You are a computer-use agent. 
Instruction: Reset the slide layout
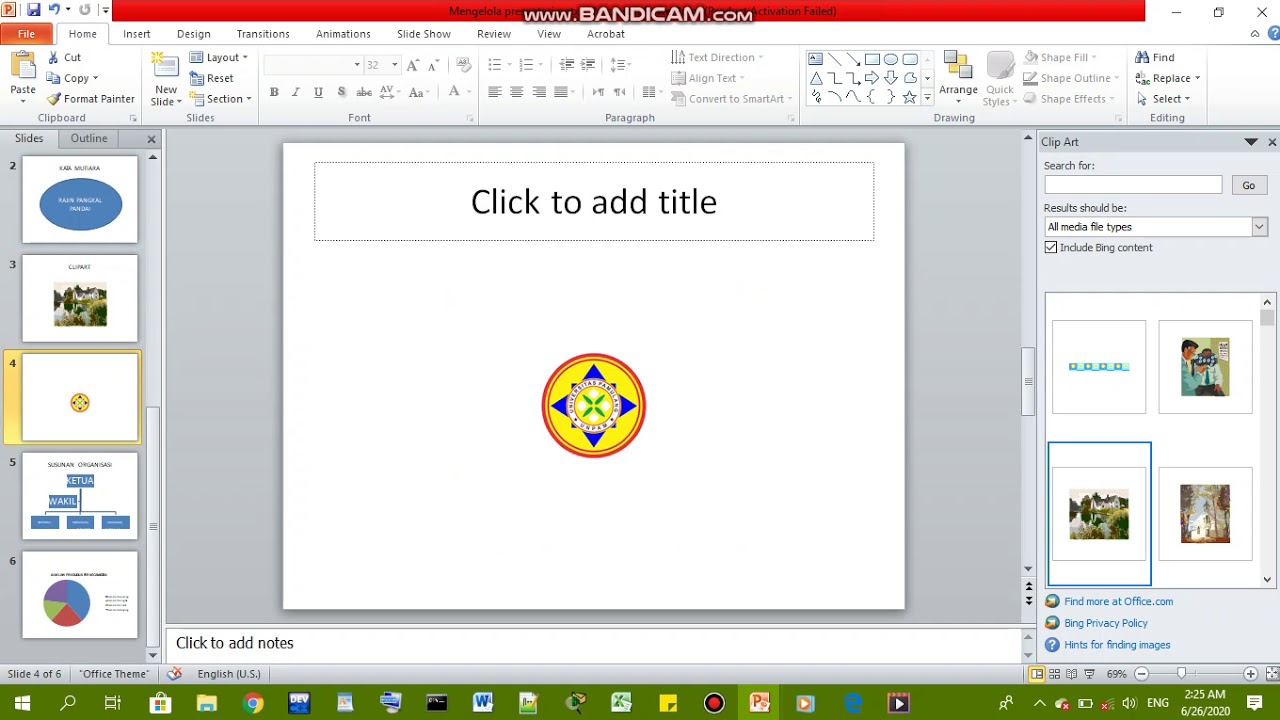212,78
